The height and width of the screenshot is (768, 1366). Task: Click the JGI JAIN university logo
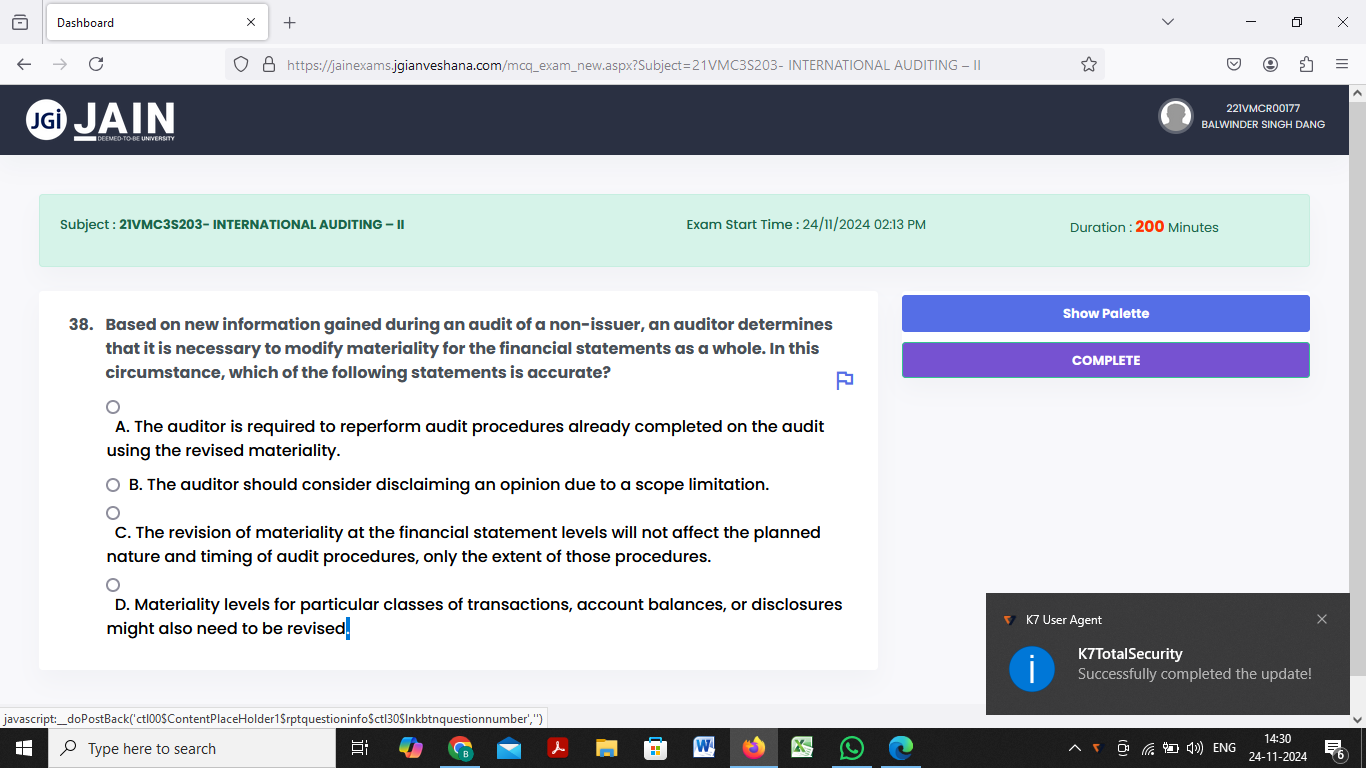[100, 120]
